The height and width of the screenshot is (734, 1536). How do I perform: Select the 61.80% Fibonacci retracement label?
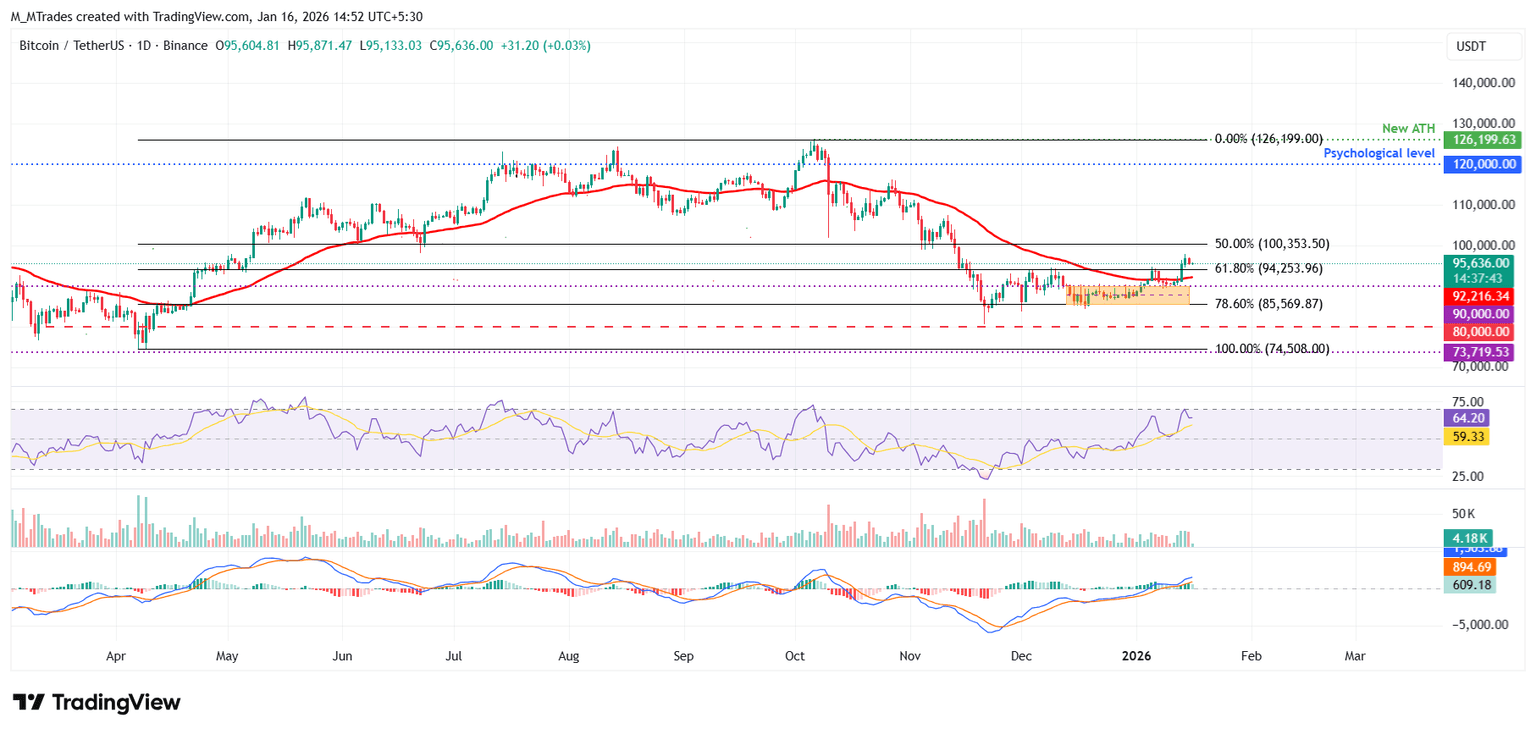[x=1268, y=269]
